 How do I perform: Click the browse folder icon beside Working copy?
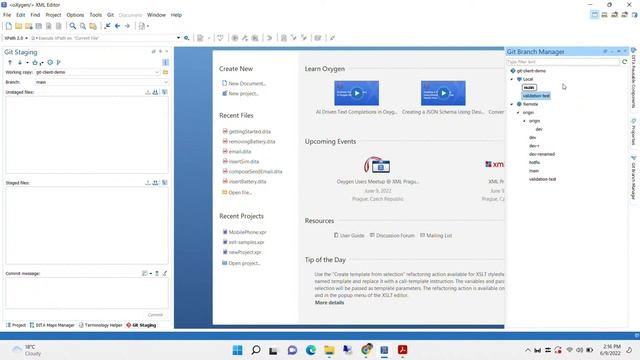tap(165, 72)
